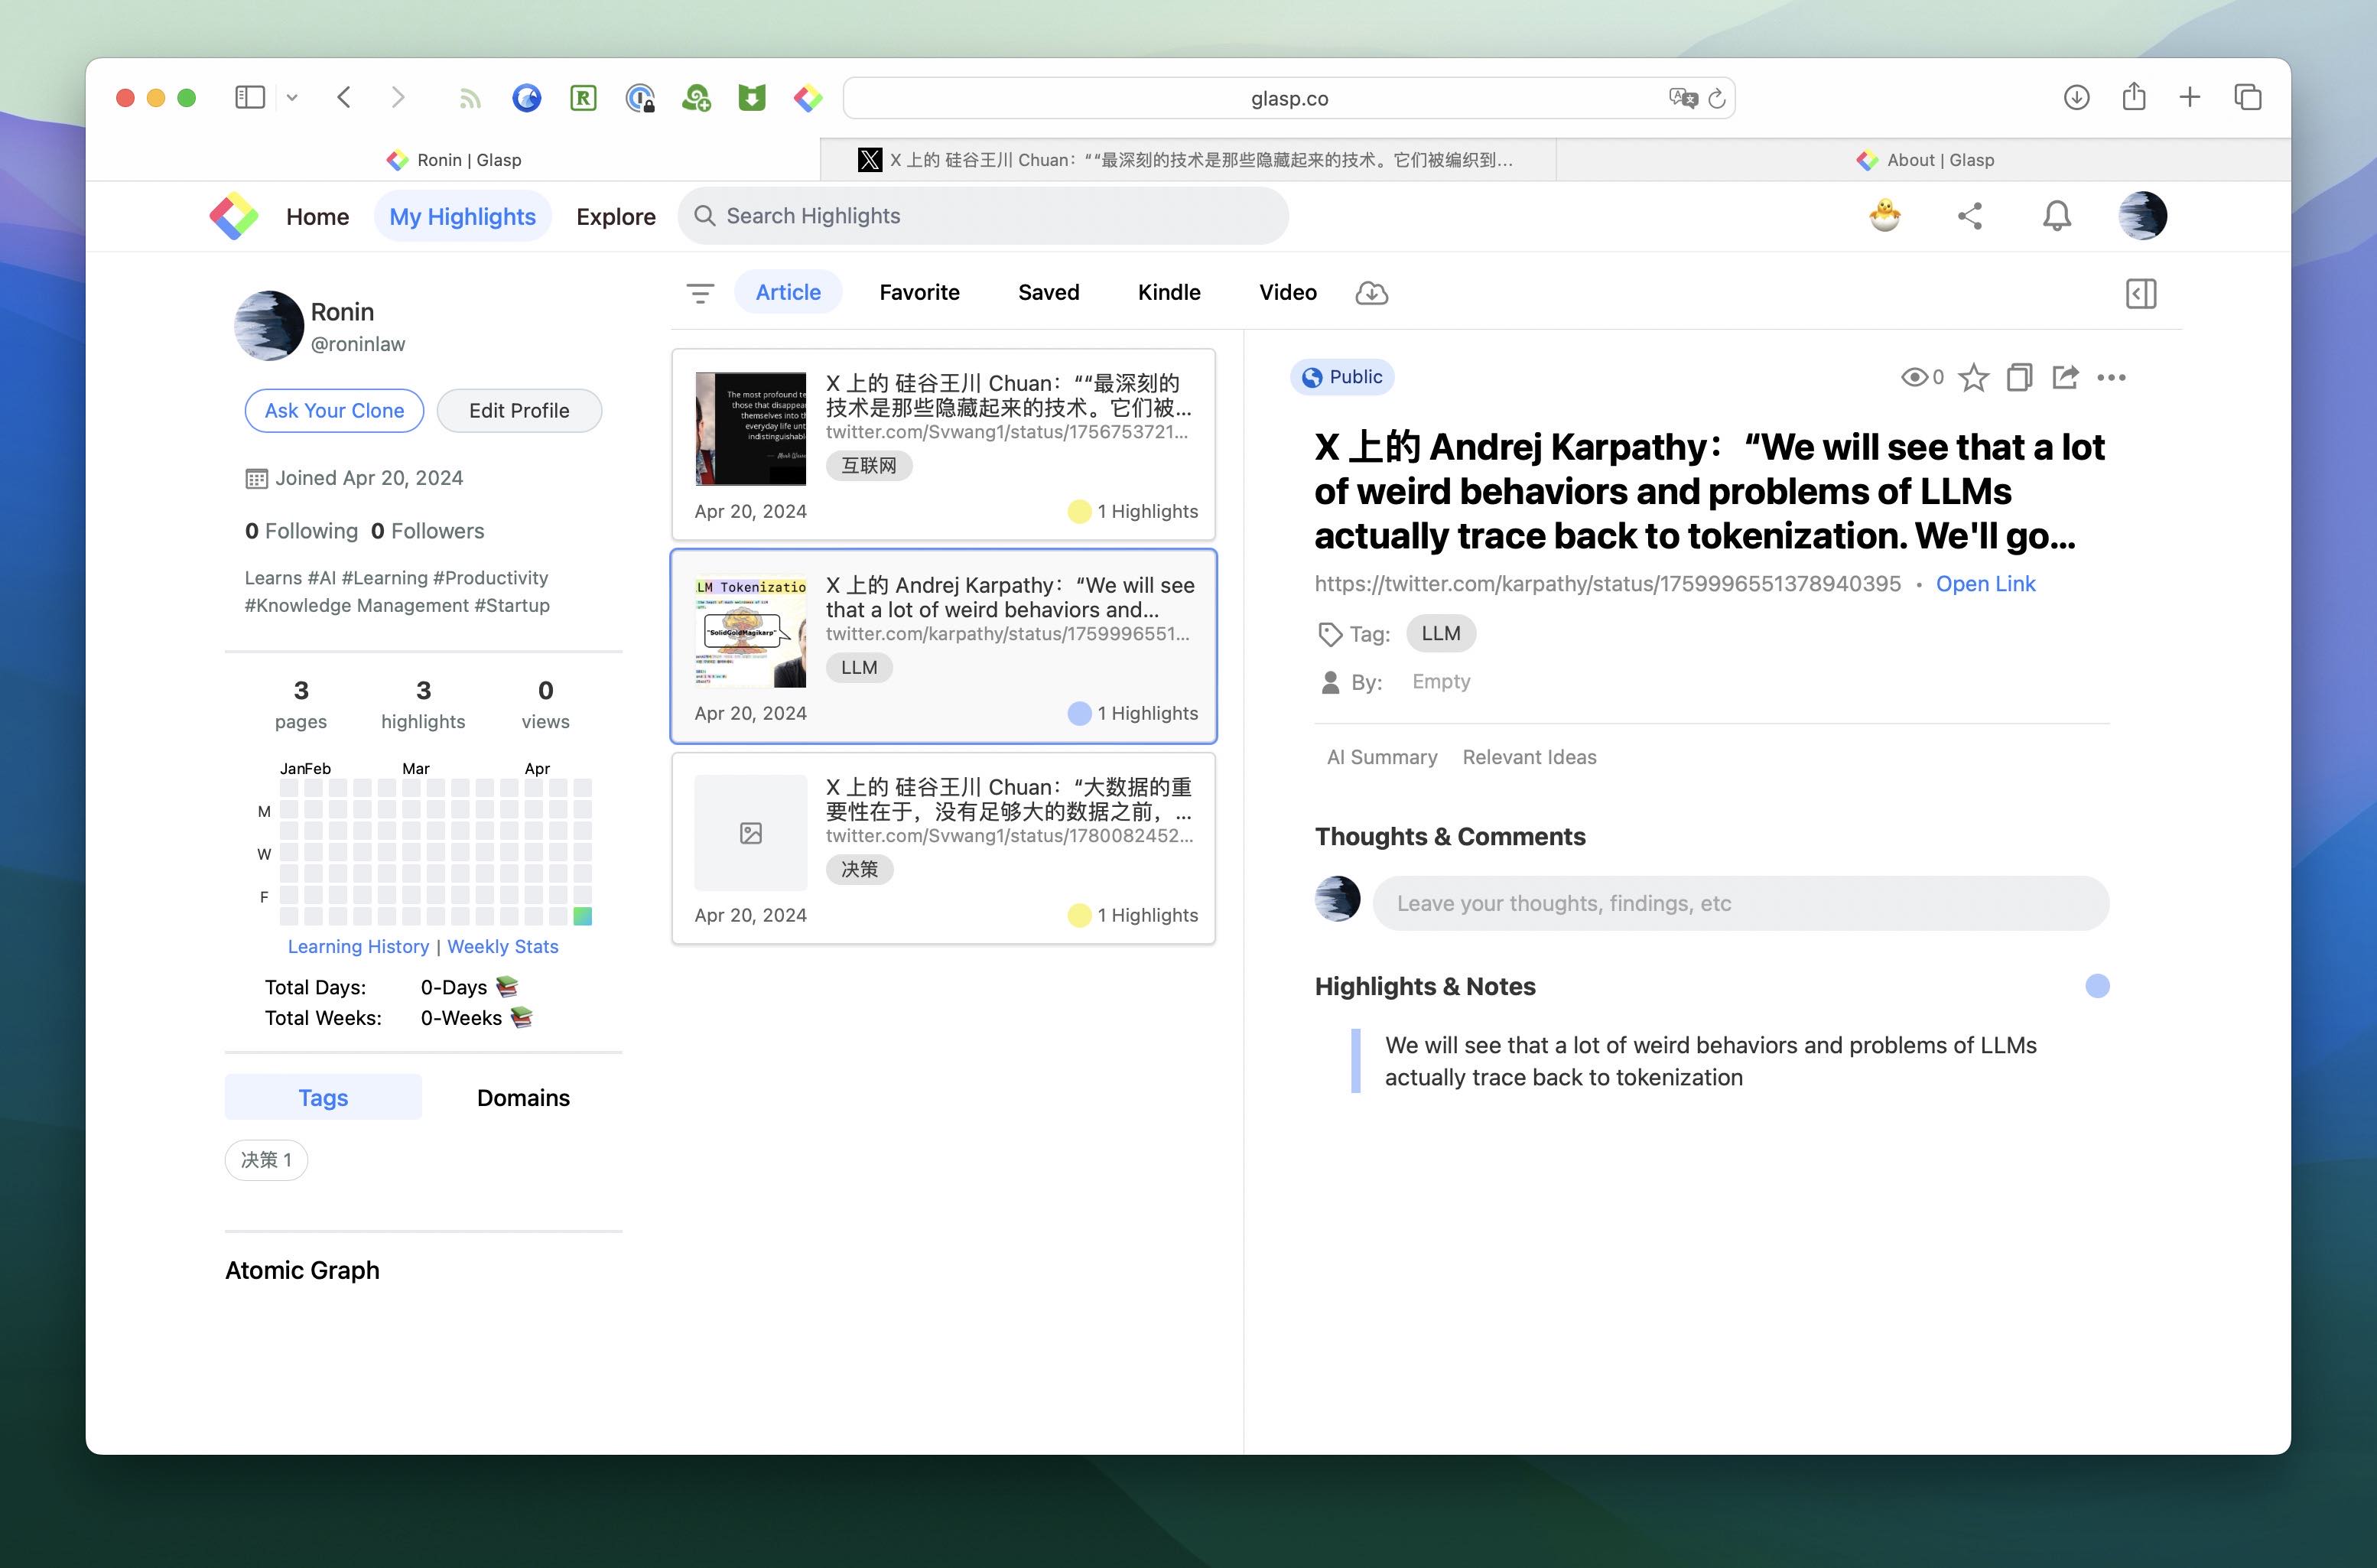2377x1568 pixels.
Task: Click the cloud download export icon
Action: tap(1371, 293)
